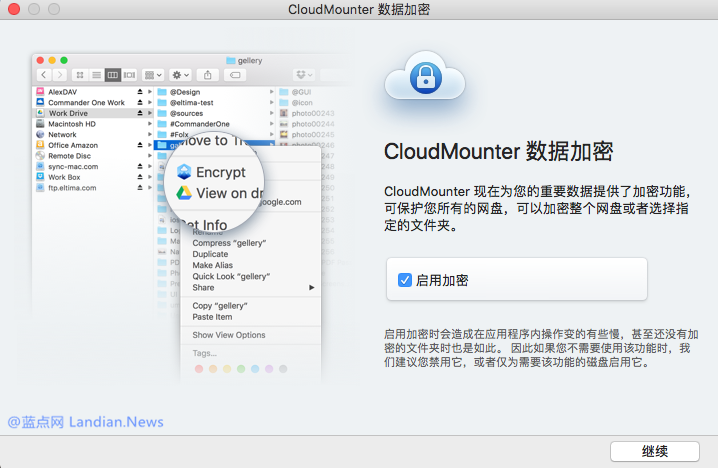Eject the Work Drive volume

(x=140, y=113)
